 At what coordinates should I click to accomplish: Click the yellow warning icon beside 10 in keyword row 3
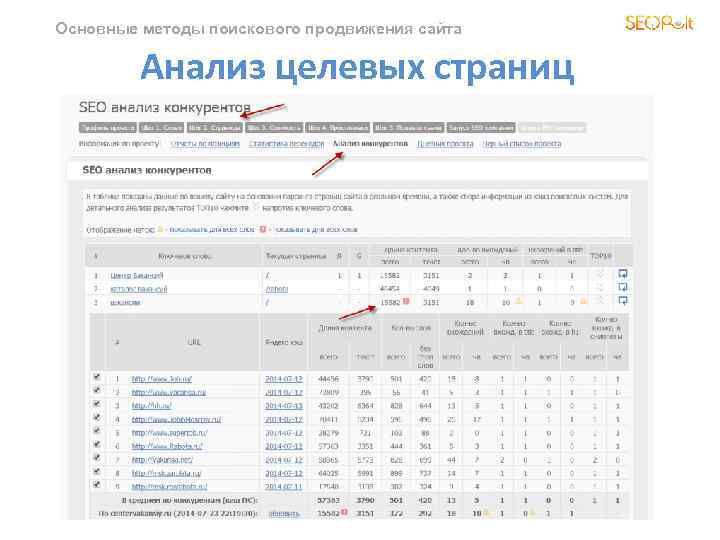pos(518,301)
